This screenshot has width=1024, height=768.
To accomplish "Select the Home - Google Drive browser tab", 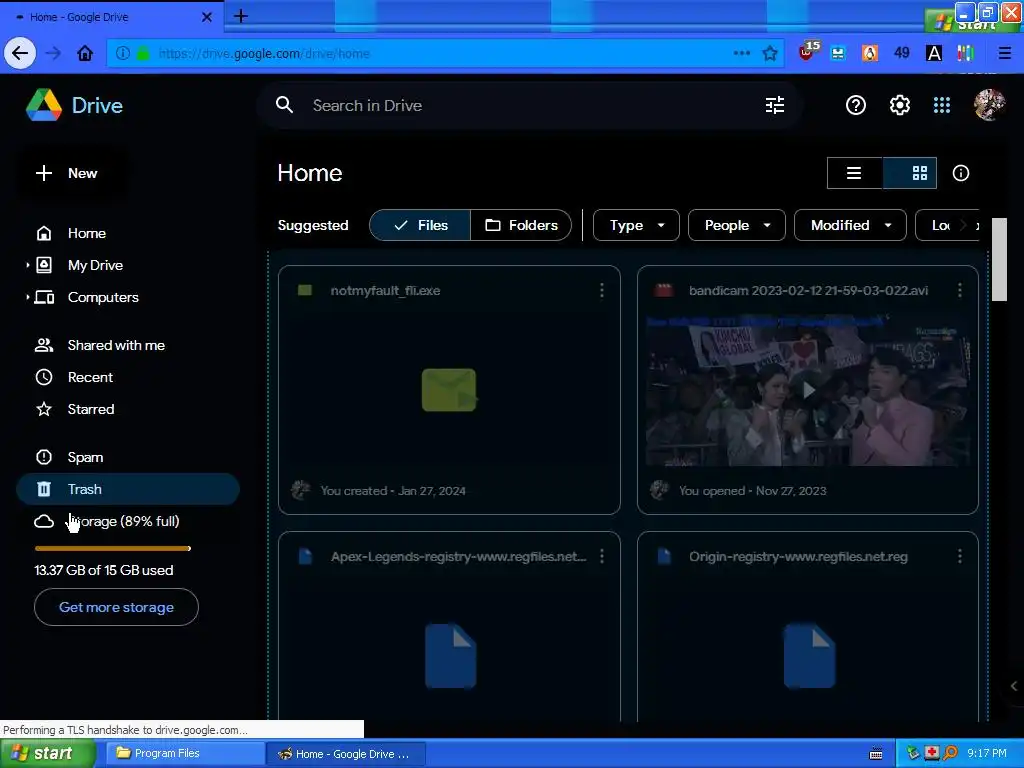I will click(111, 17).
